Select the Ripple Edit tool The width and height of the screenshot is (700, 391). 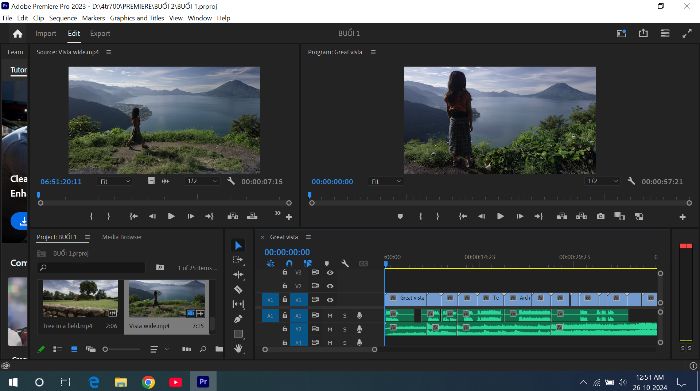[x=238, y=275]
